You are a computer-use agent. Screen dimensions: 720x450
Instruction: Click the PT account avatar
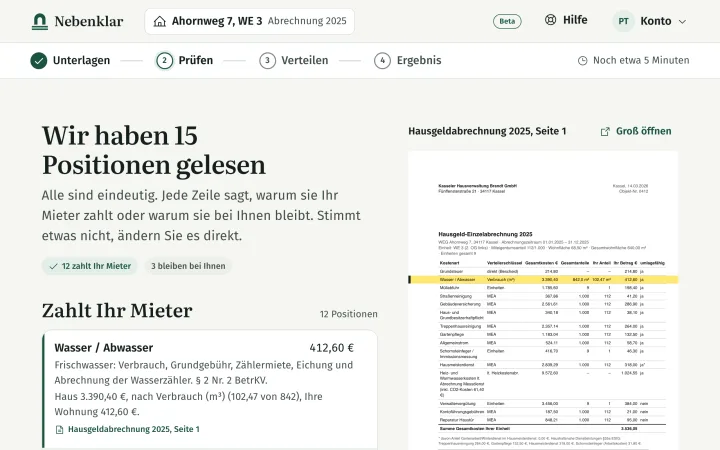623,21
